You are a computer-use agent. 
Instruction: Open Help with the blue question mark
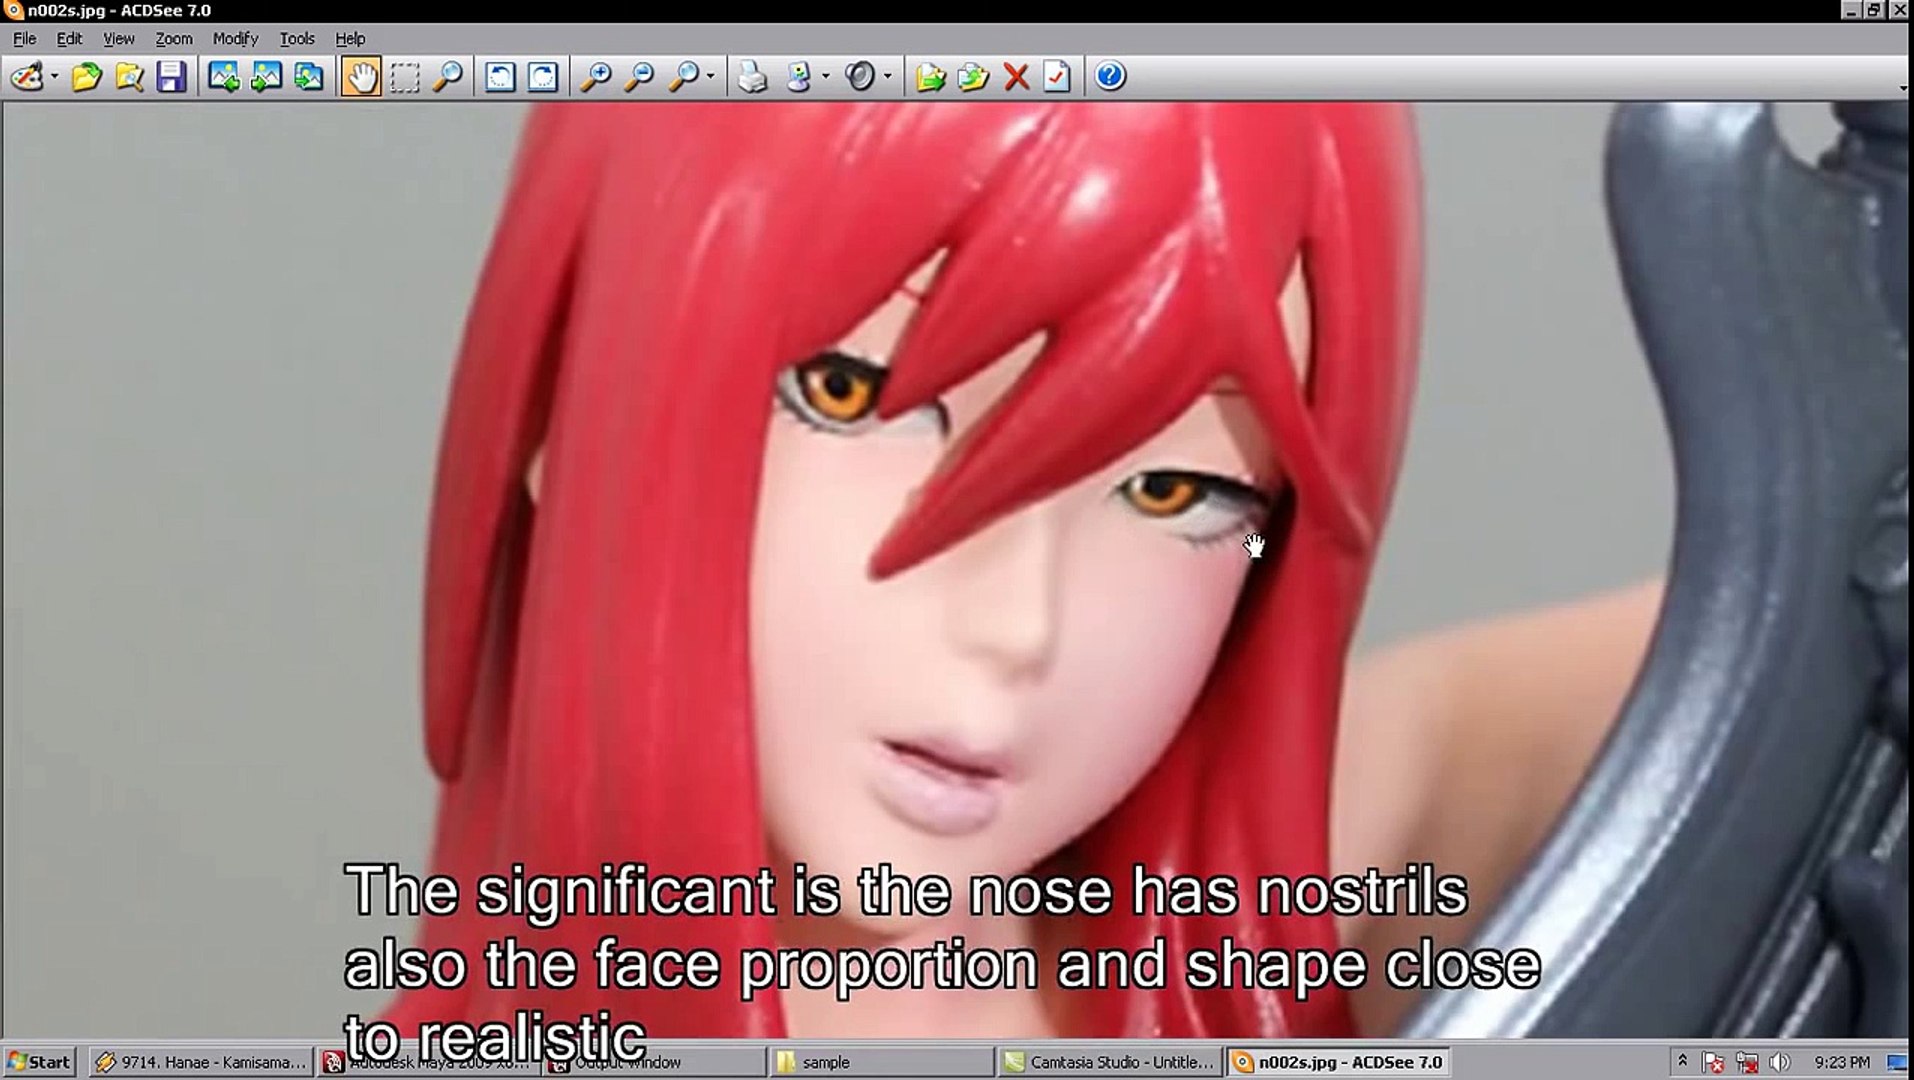click(x=1110, y=76)
